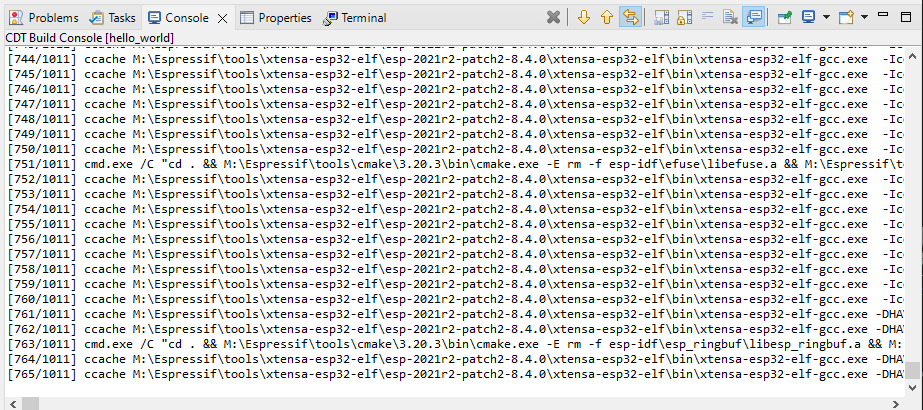Click the [752/1011] ccache line
The image size is (923, 410).
[x=456, y=179]
